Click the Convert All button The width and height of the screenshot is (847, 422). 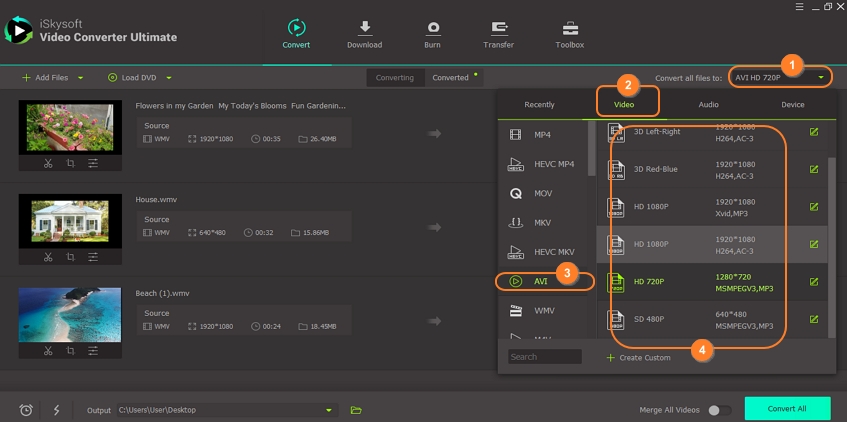click(786, 409)
